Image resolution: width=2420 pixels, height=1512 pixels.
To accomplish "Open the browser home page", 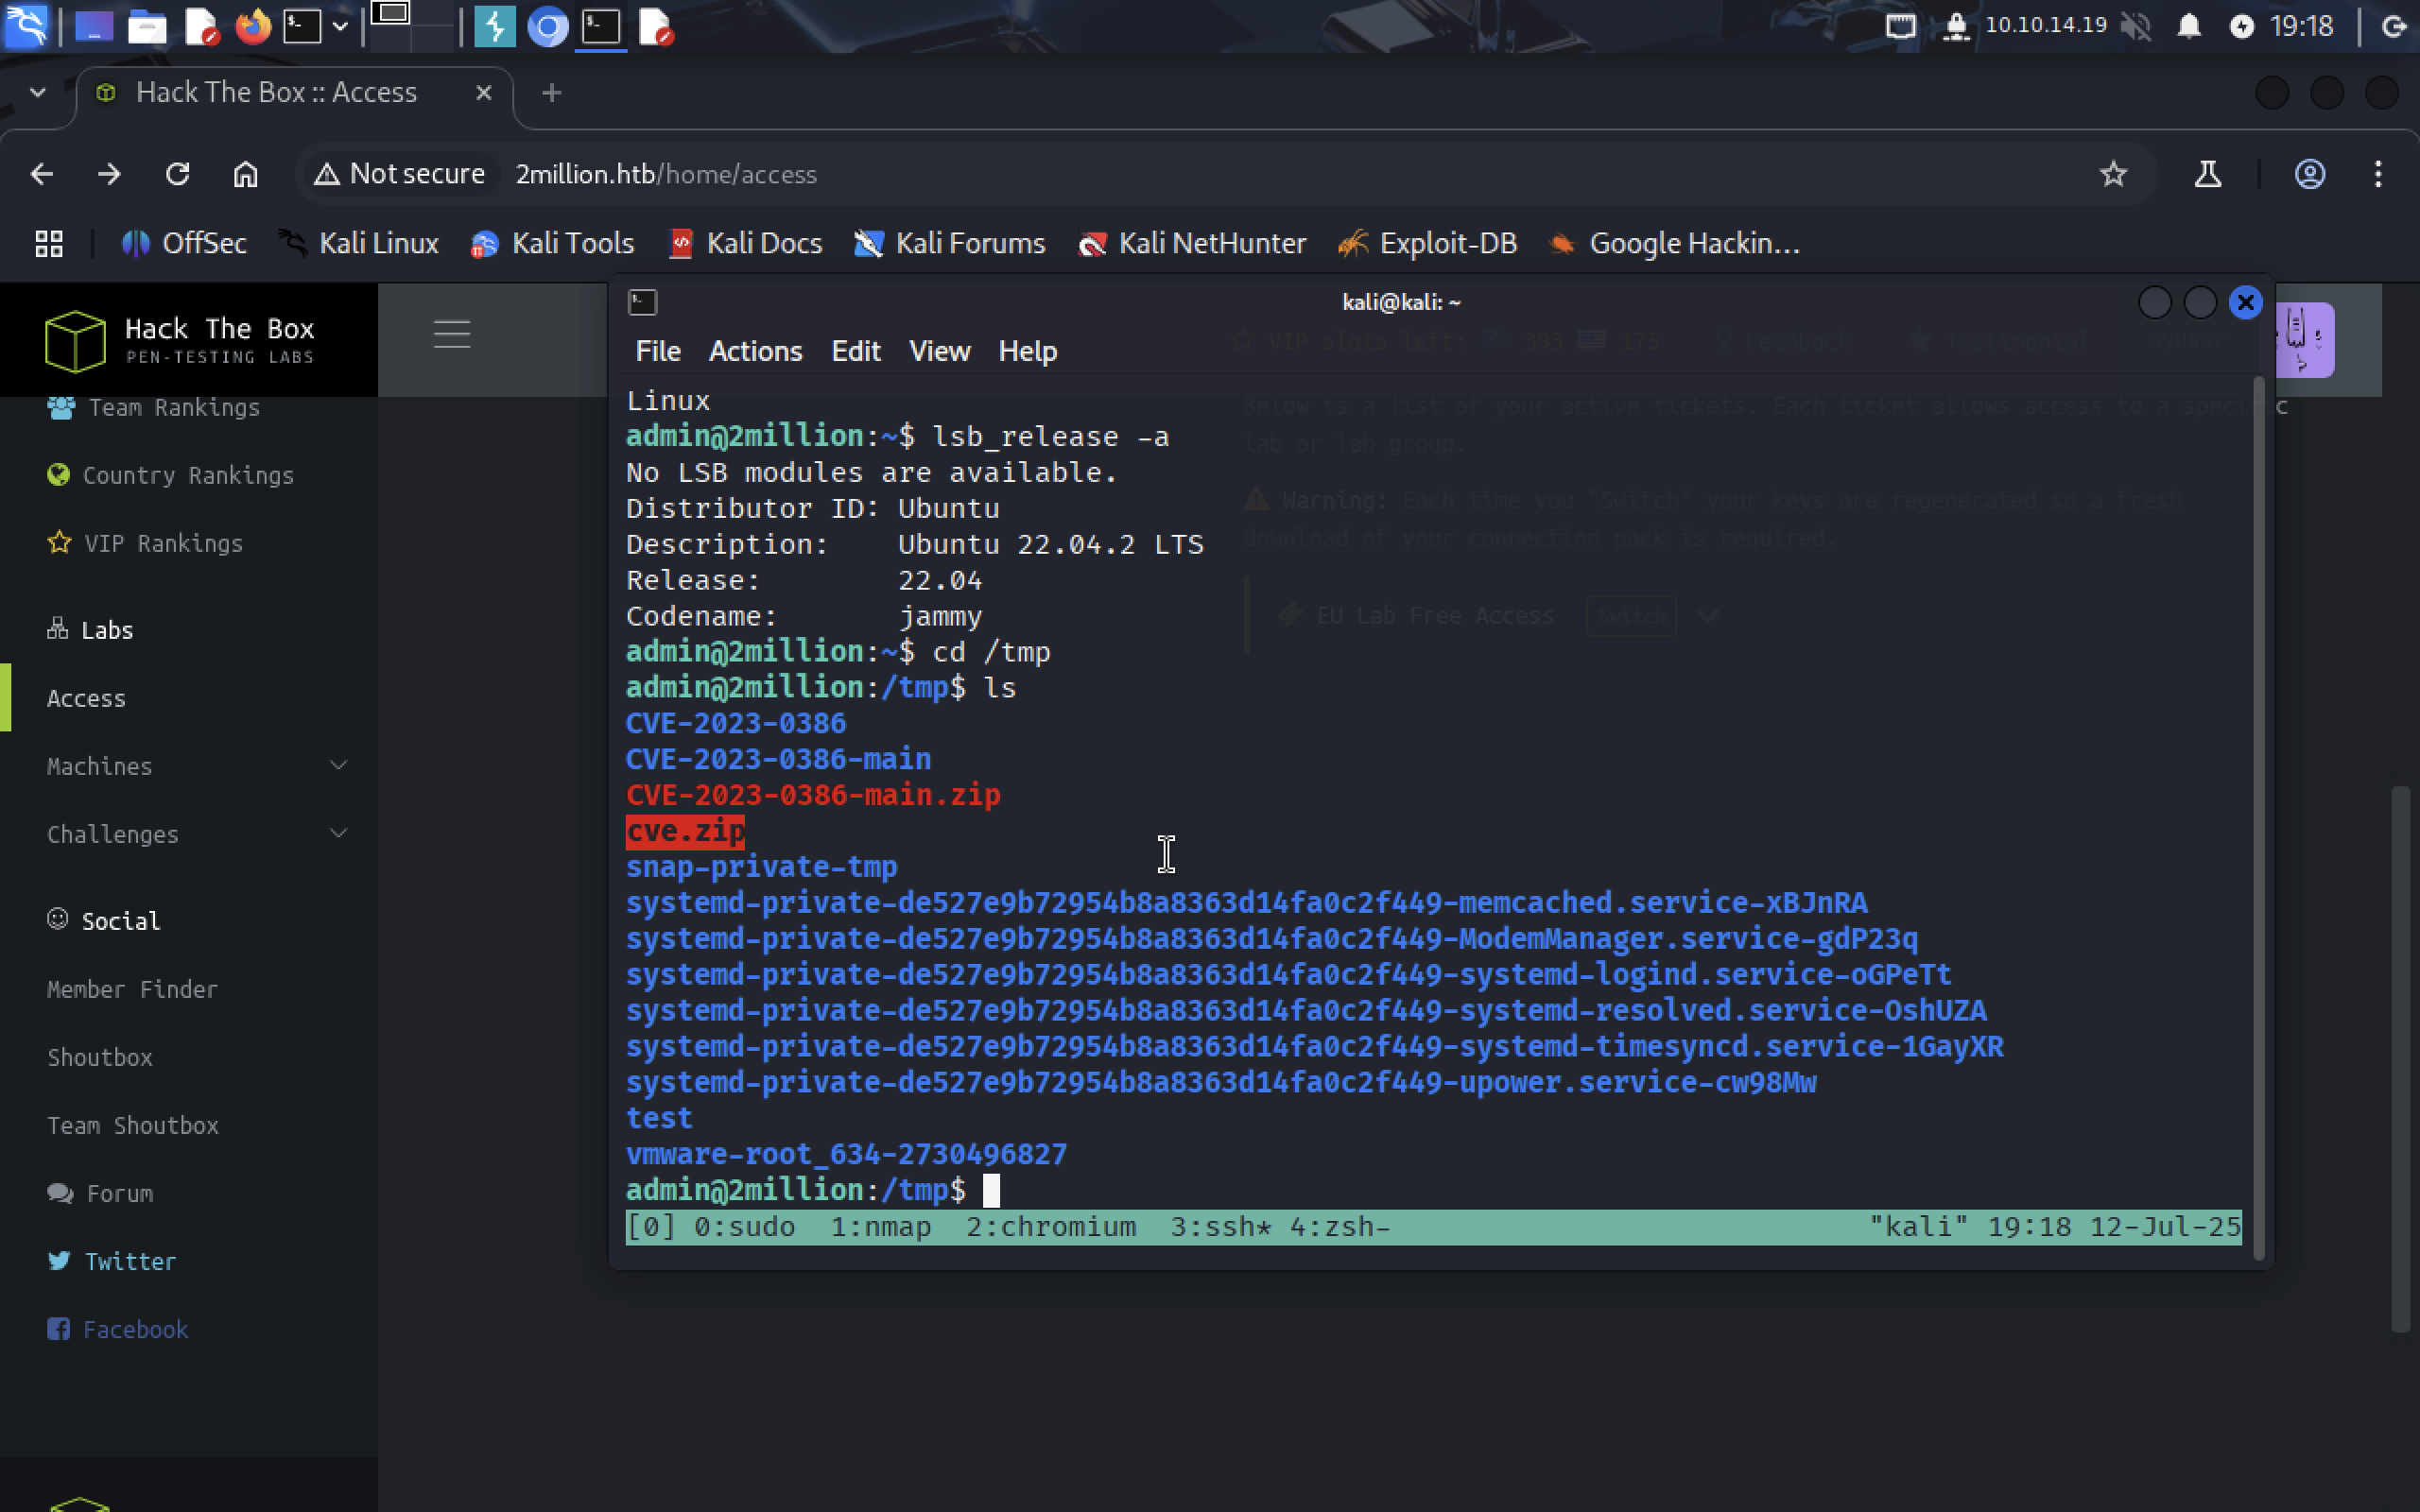I will pyautogui.click(x=245, y=174).
